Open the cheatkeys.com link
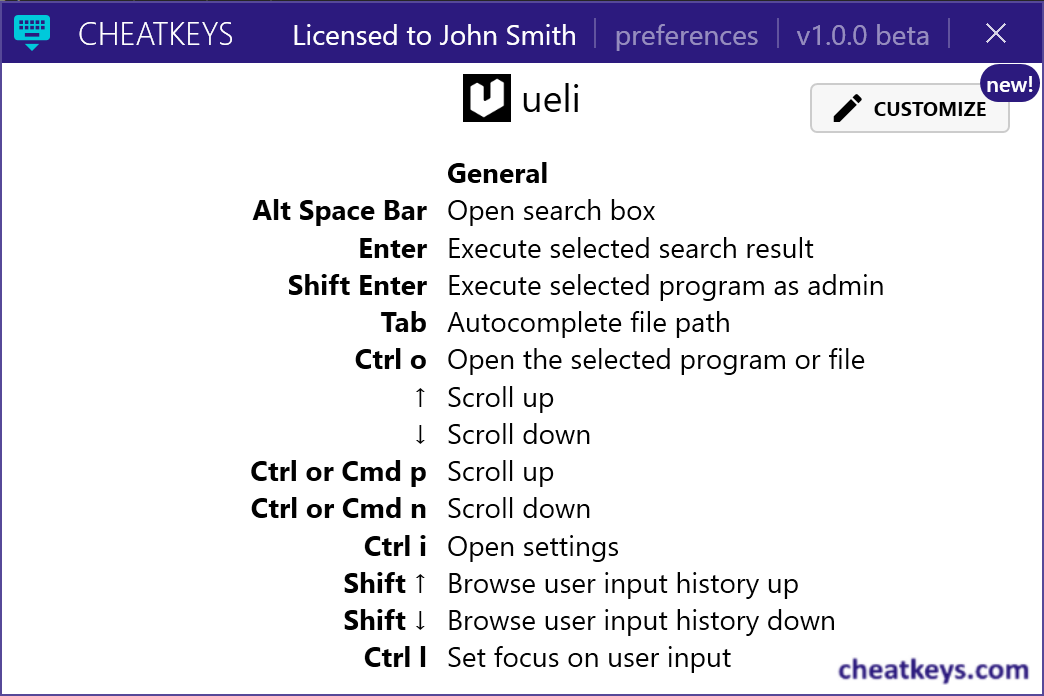The image size is (1044, 696). click(932, 669)
